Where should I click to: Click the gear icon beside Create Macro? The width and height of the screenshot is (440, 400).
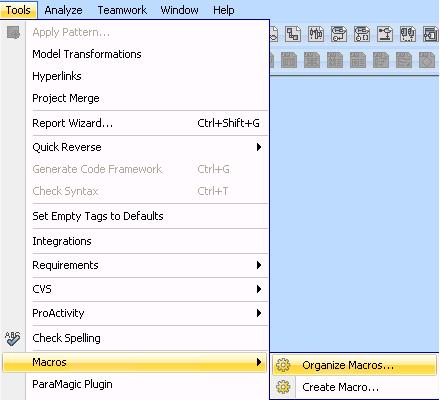pyautogui.click(x=283, y=387)
